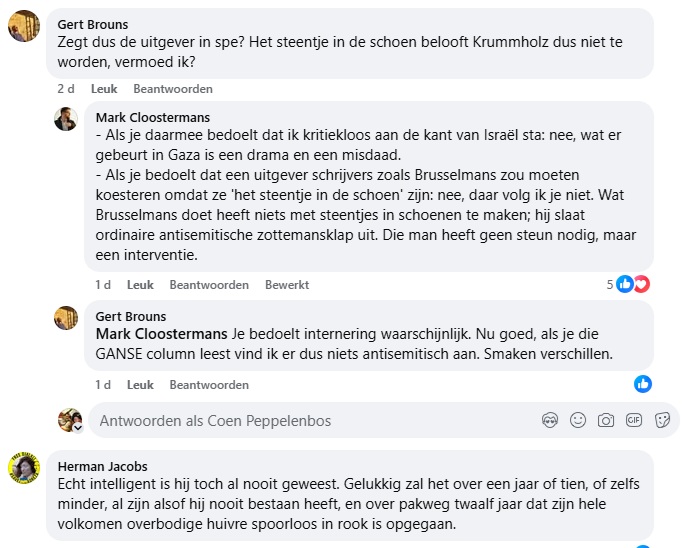The width and height of the screenshot is (685, 548).
Task: Click the sticker icon in reply box
Action: point(661,420)
